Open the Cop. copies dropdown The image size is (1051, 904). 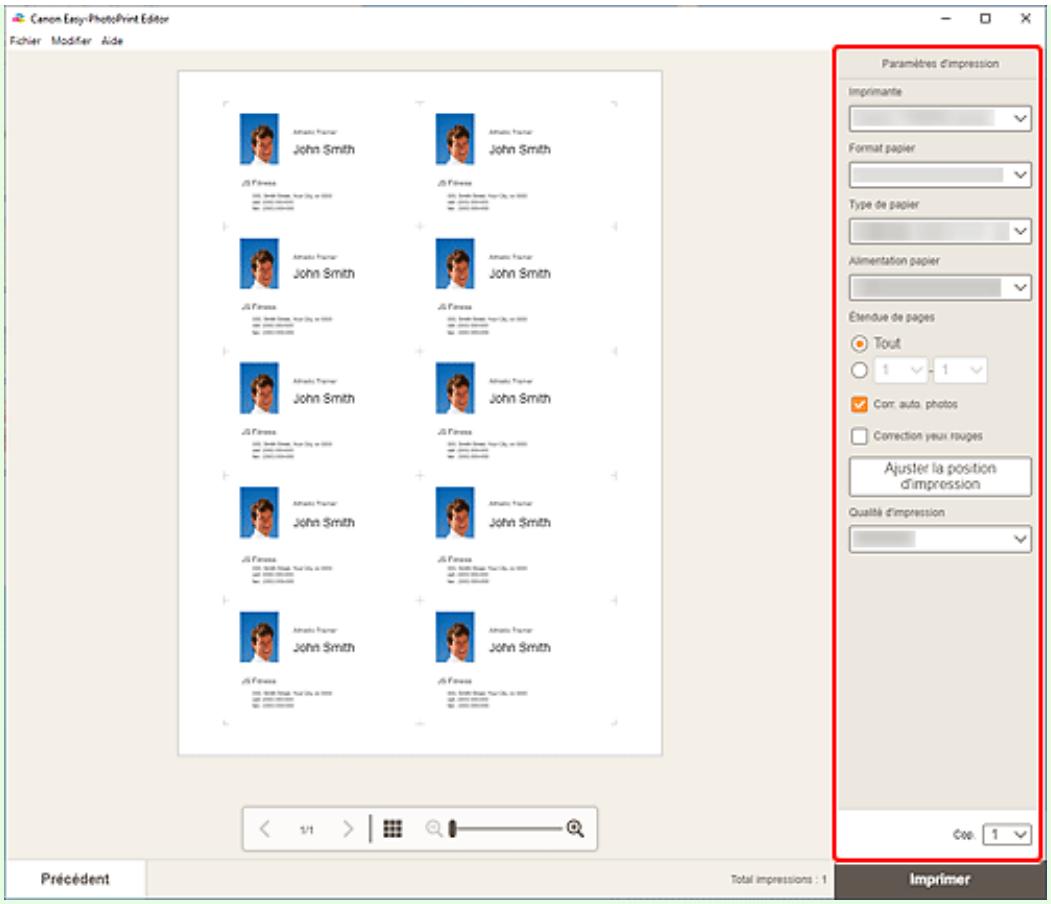[x=1007, y=834]
